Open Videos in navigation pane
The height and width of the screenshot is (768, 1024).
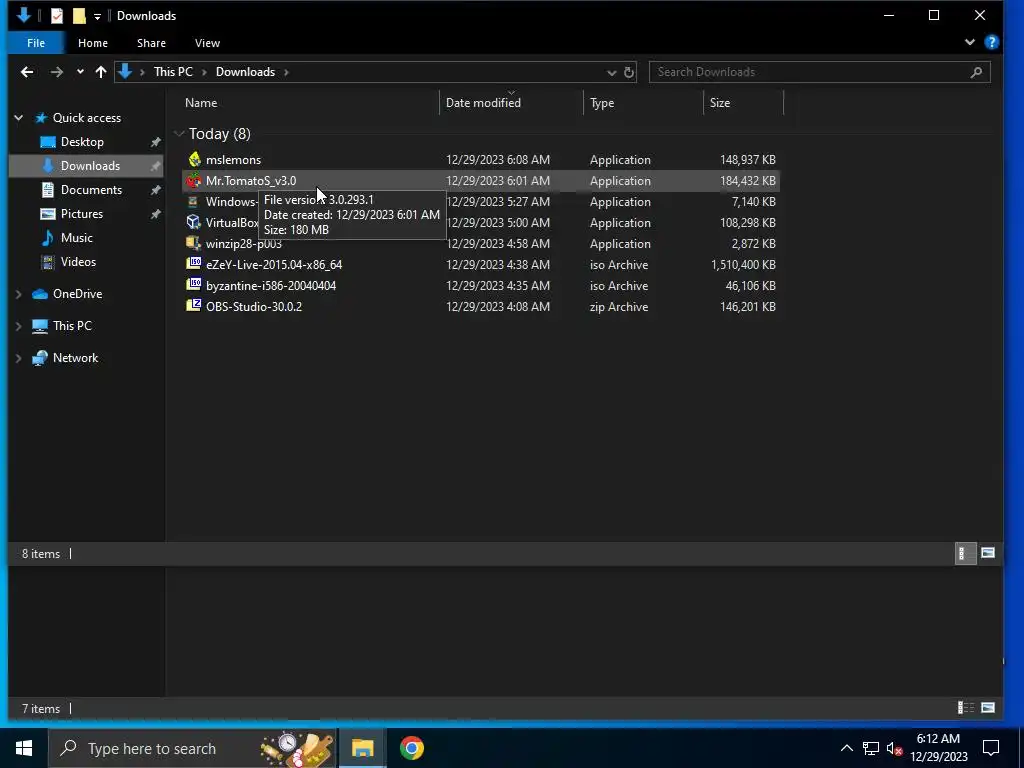pos(78,262)
